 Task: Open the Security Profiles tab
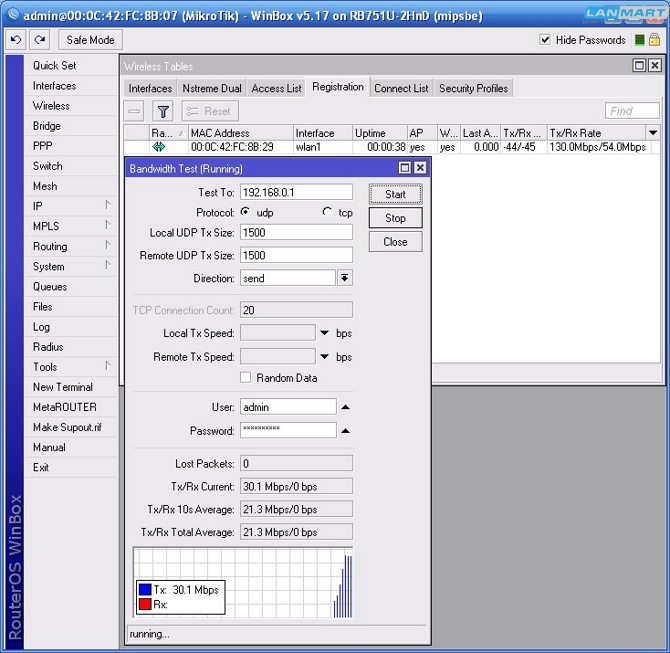coord(473,88)
